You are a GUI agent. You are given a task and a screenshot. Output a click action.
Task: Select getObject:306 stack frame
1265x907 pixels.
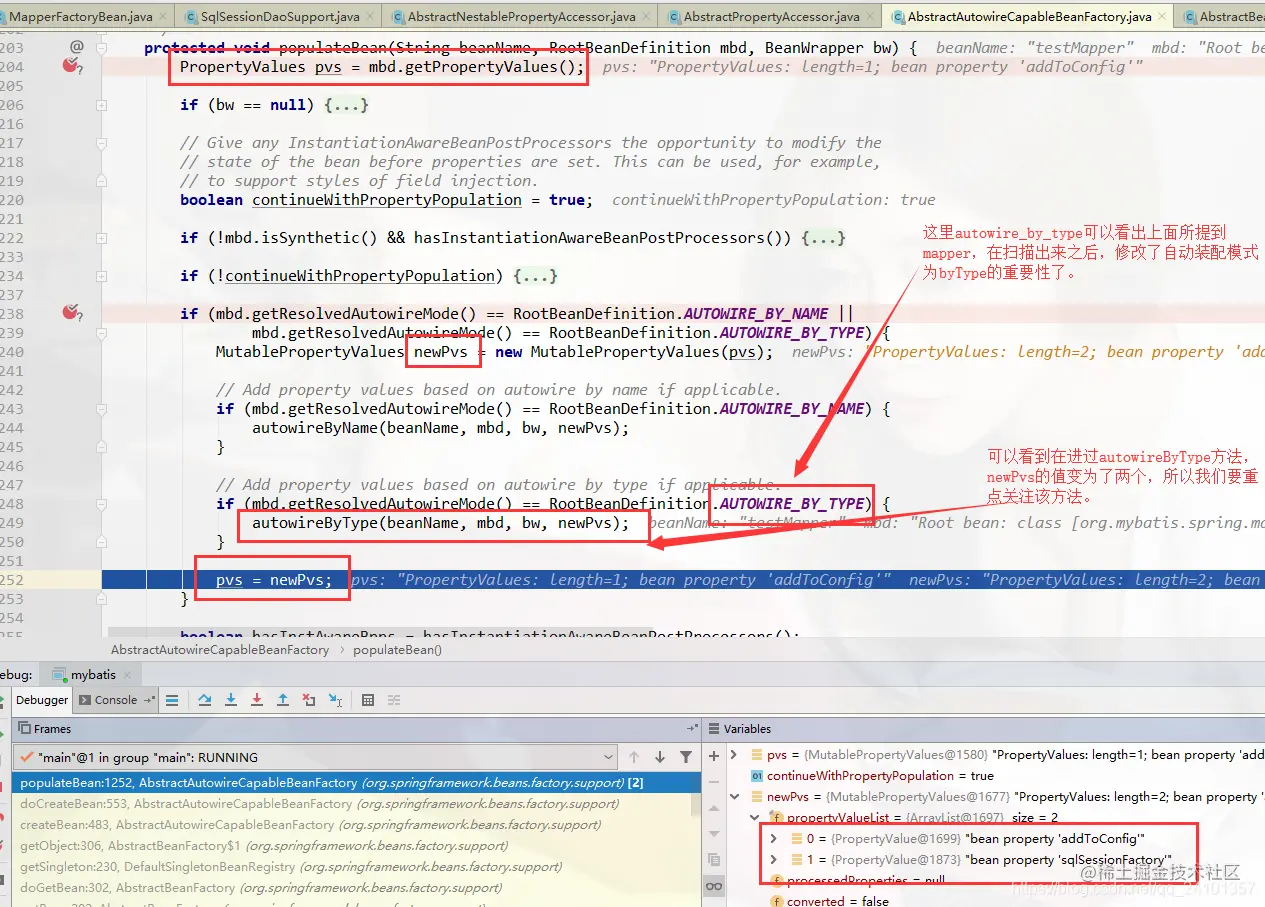point(356,845)
